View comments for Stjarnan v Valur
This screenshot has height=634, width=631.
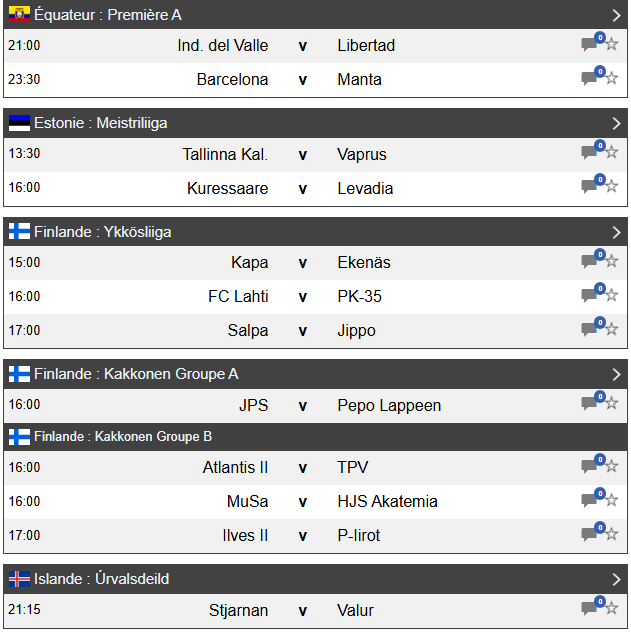[x=590, y=609]
